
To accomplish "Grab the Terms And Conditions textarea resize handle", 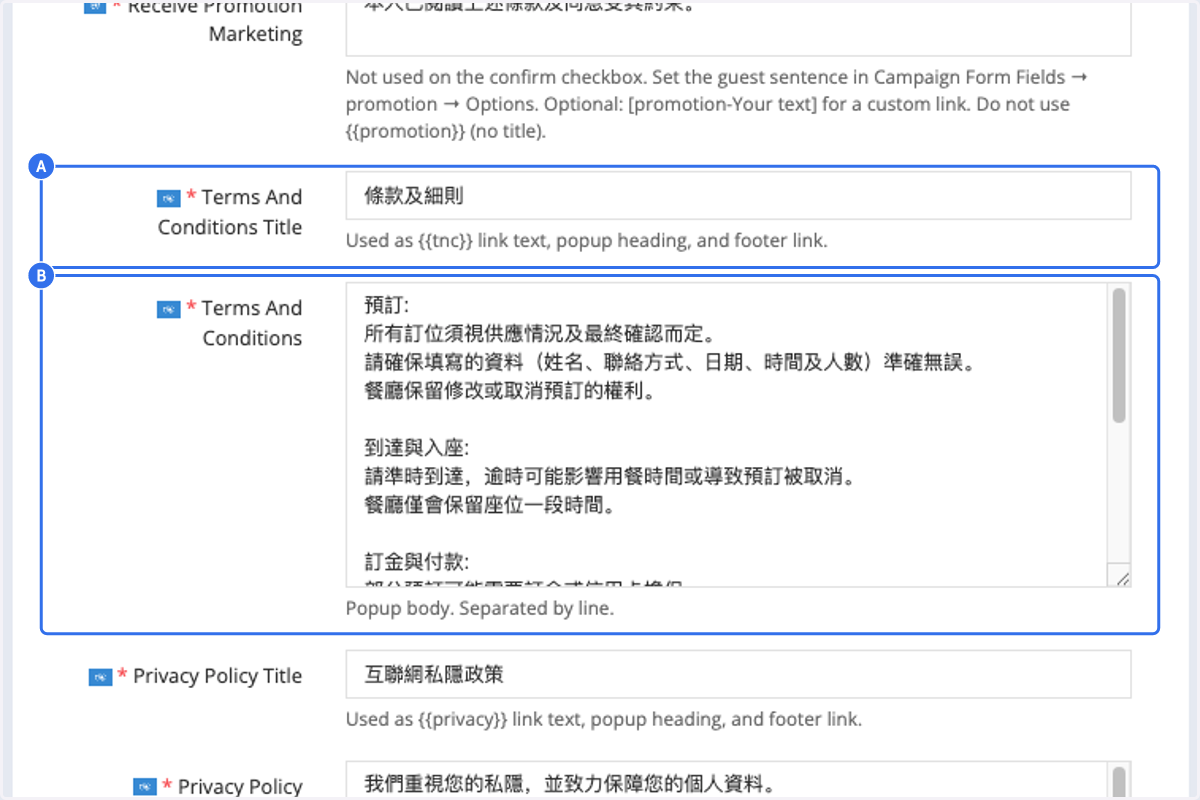I will (x=1122, y=578).
